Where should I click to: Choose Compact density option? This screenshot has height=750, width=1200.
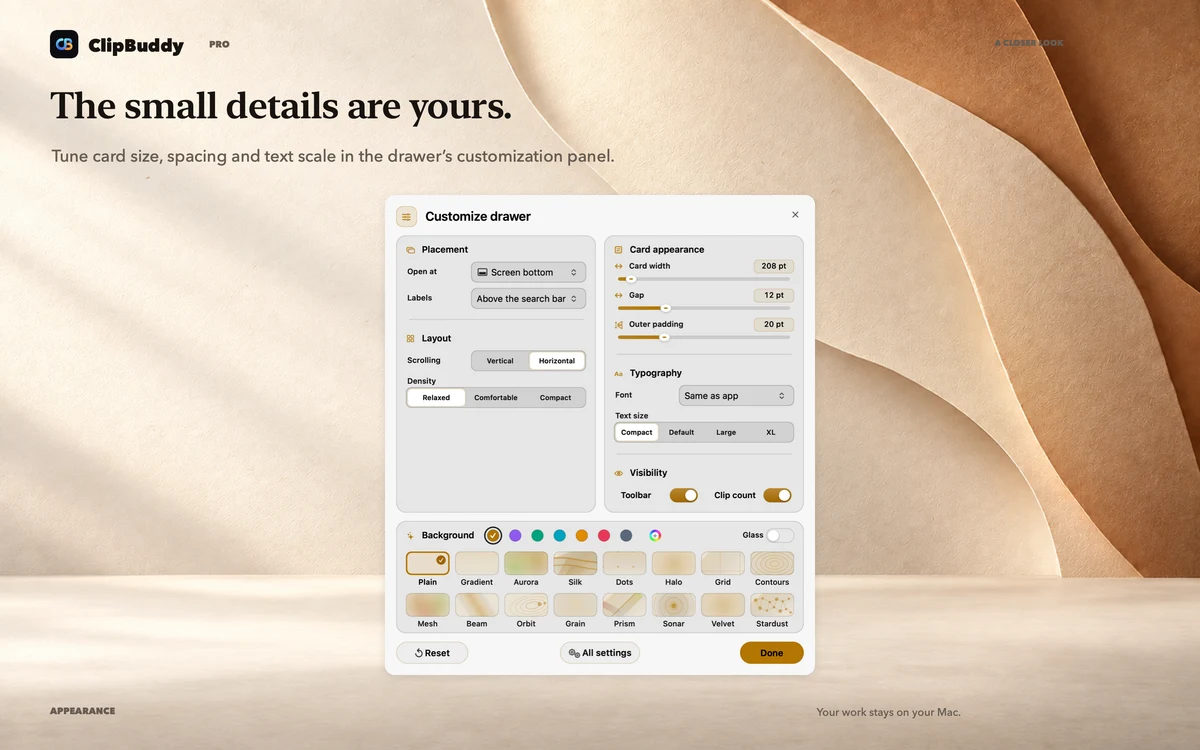[x=556, y=398]
